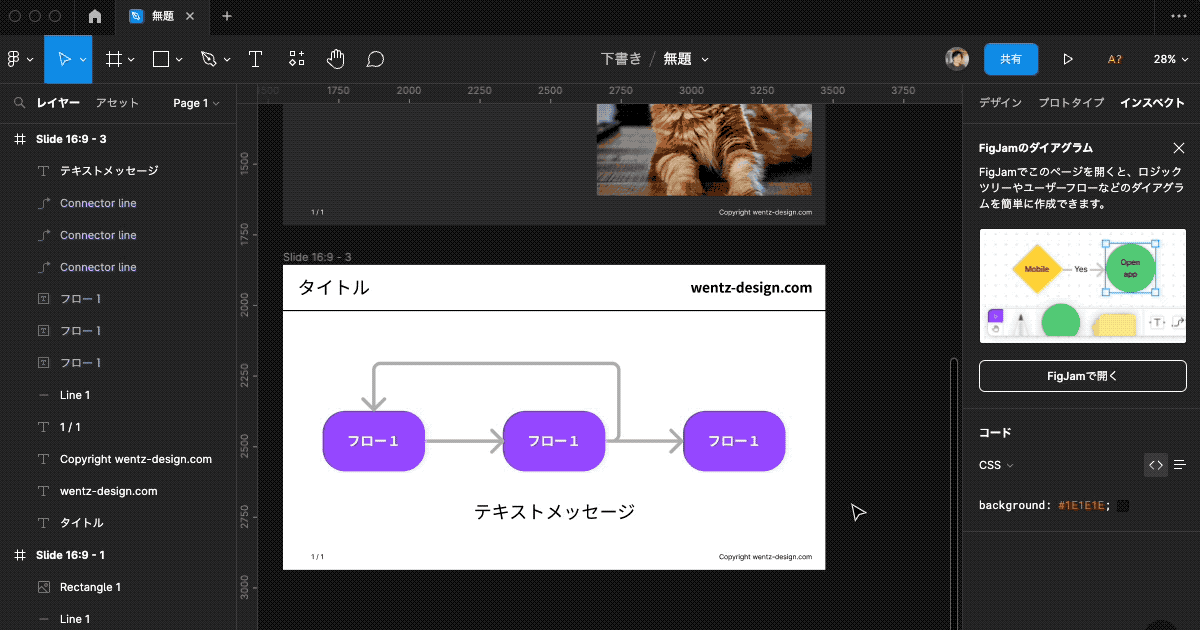Start presentation with the Play icon
The width and height of the screenshot is (1200, 630).
[x=1067, y=59]
